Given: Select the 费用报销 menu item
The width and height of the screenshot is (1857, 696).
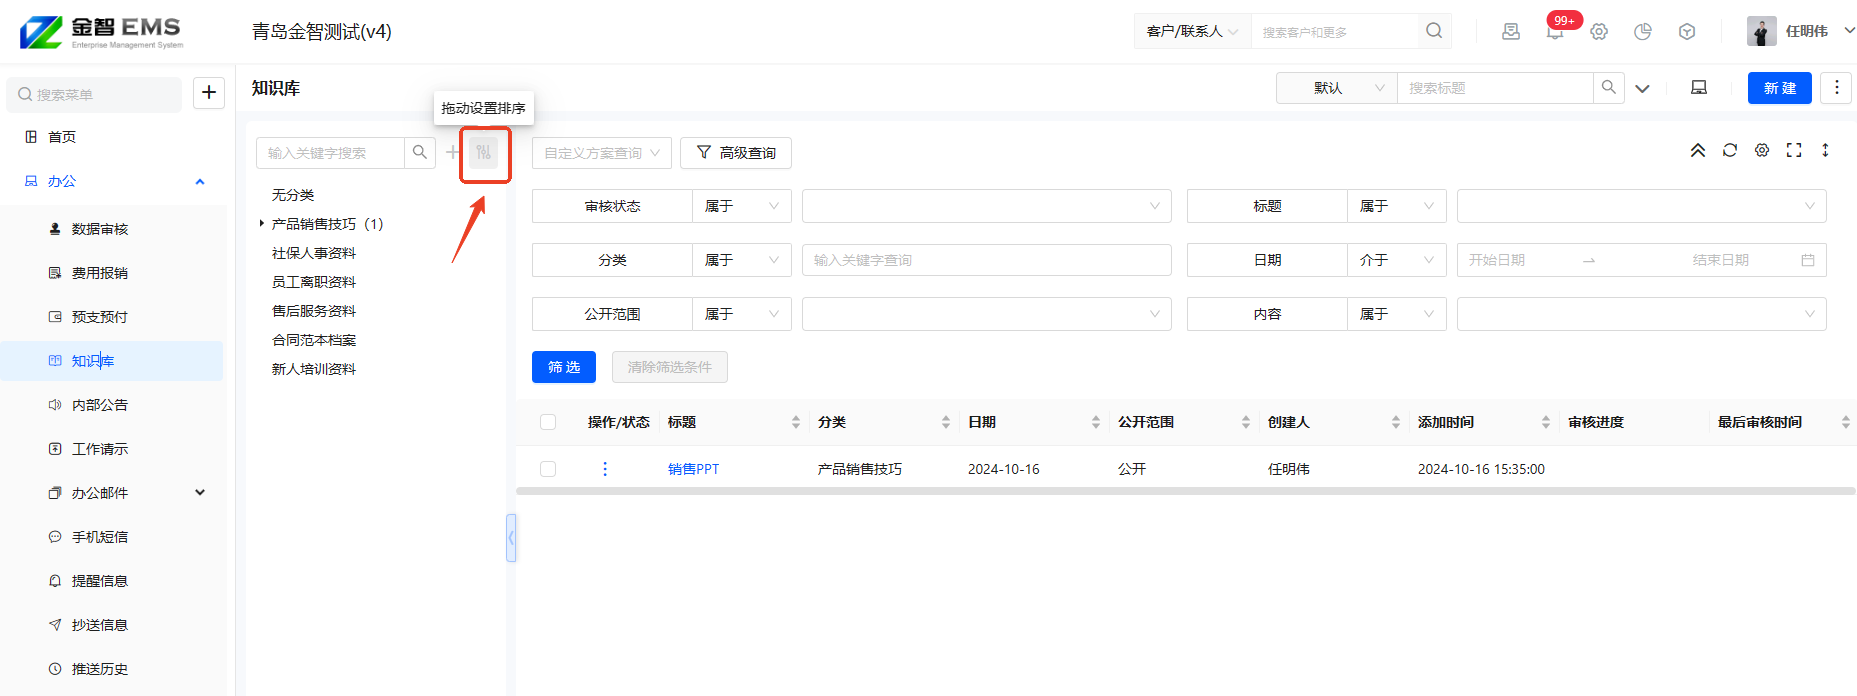Looking at the screenshot, I should coord(100,273).
